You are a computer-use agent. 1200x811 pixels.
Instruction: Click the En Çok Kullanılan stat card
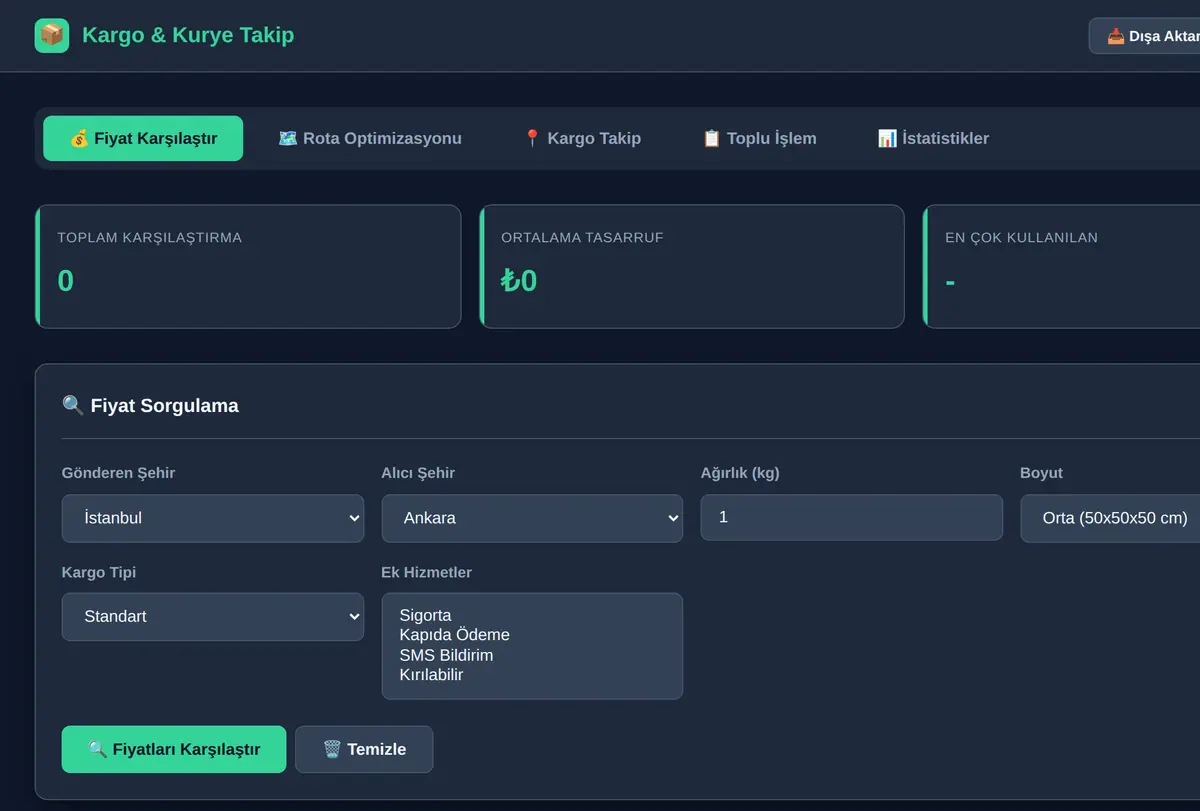(x=1061, y=266)
